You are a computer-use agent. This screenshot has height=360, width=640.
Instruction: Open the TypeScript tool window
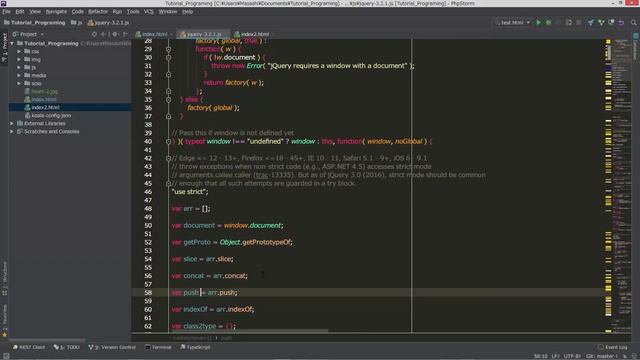click(x=195, y=347)
